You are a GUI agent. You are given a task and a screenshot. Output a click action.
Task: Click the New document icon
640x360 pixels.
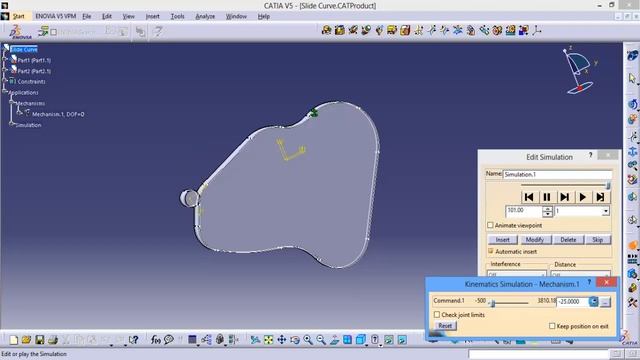tap(13, 340)
